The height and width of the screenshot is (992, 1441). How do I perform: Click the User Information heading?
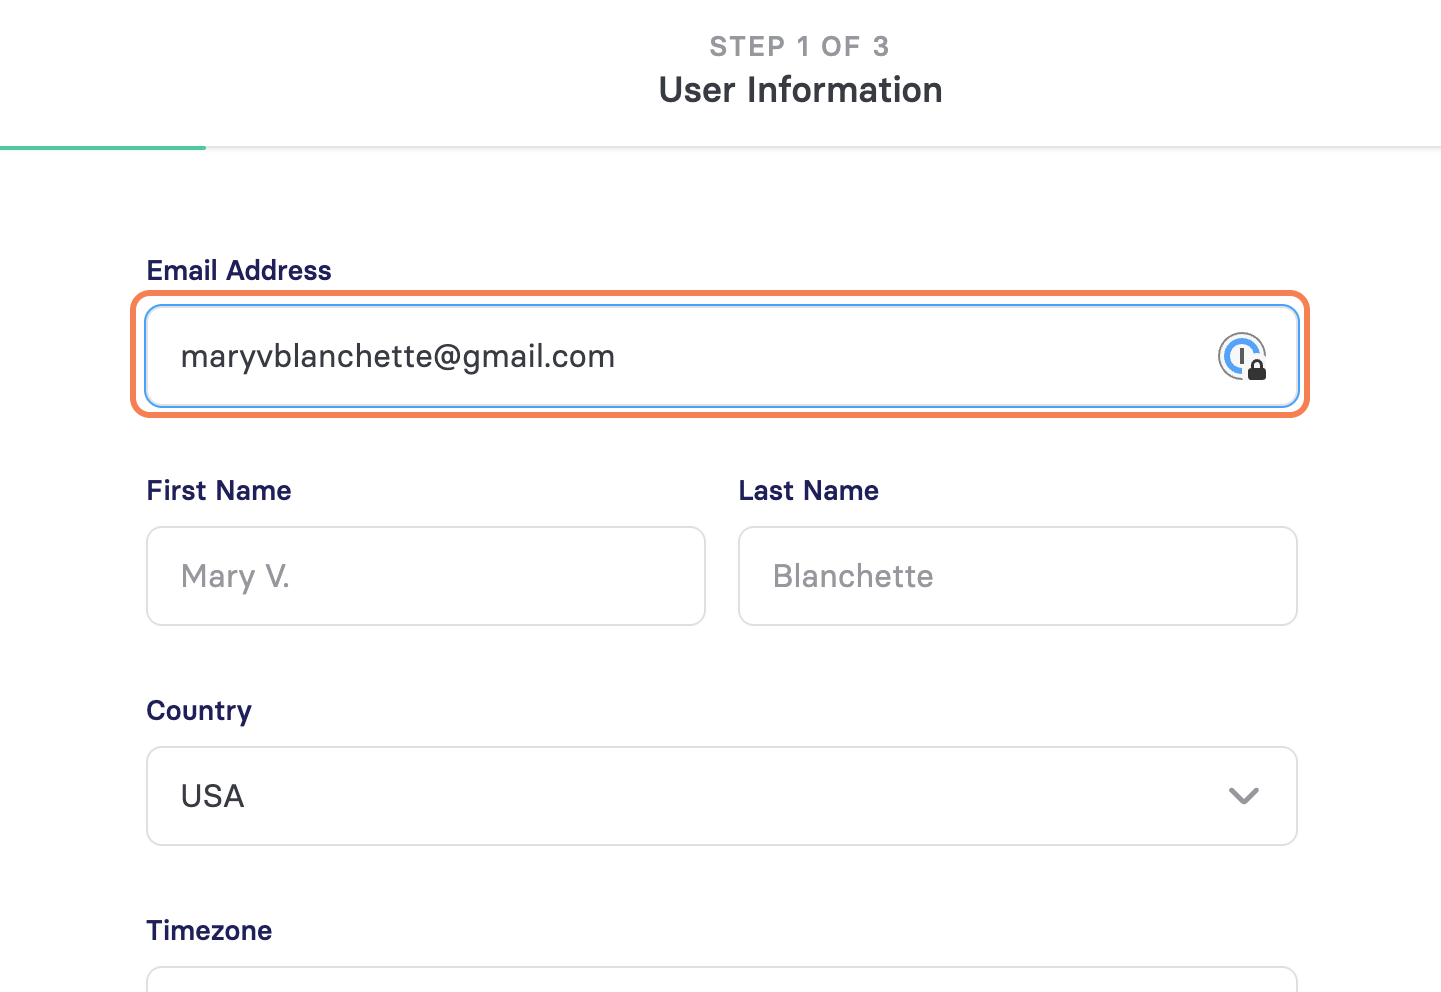point(800,90)
